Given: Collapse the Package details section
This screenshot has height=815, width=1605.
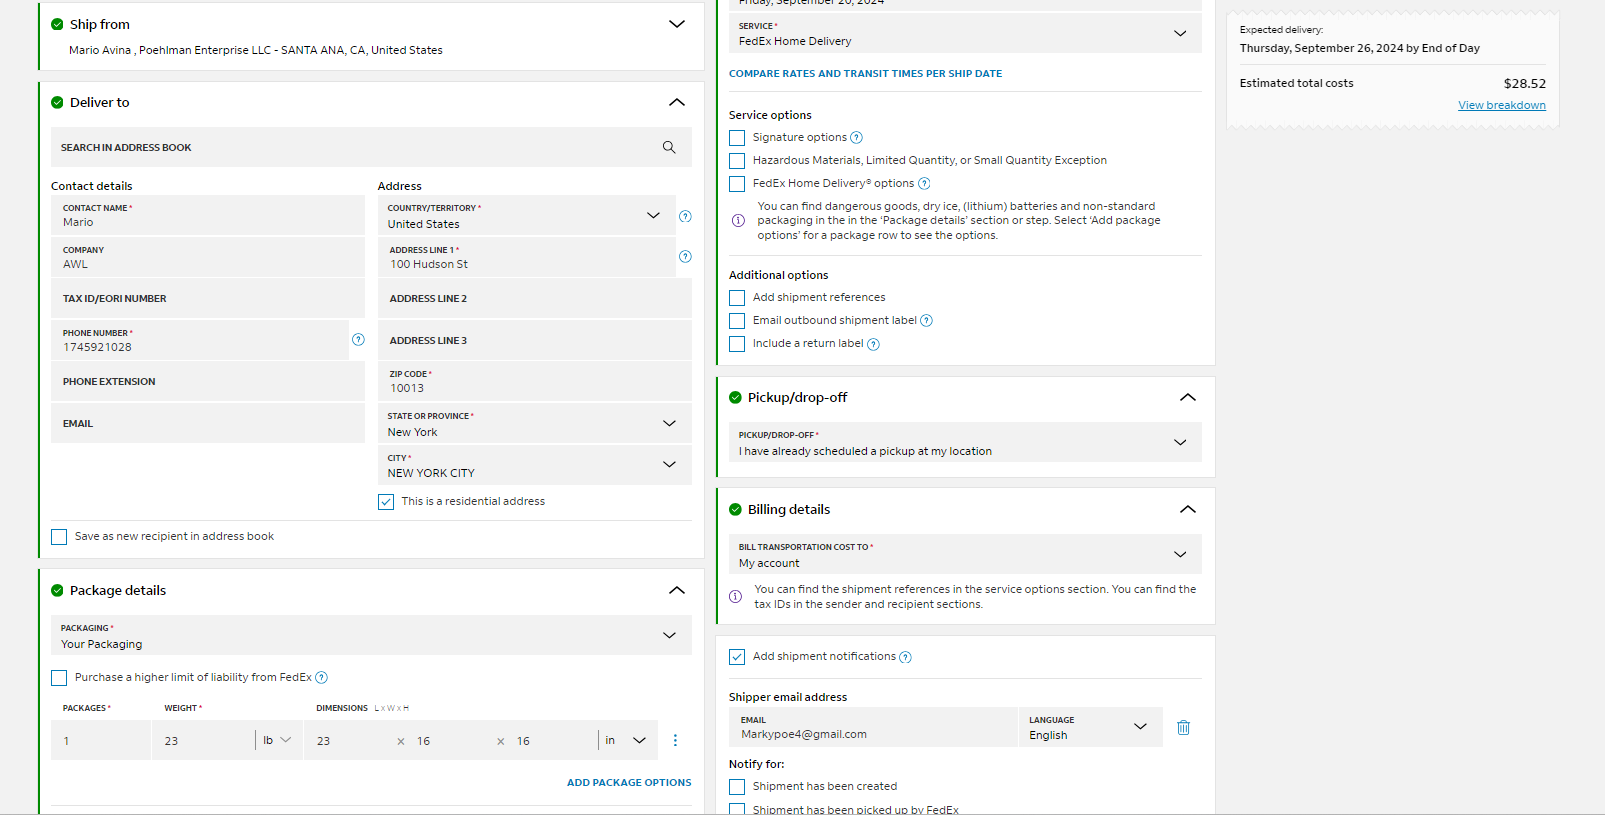Looking at the screenshot, I should (677, 590).
